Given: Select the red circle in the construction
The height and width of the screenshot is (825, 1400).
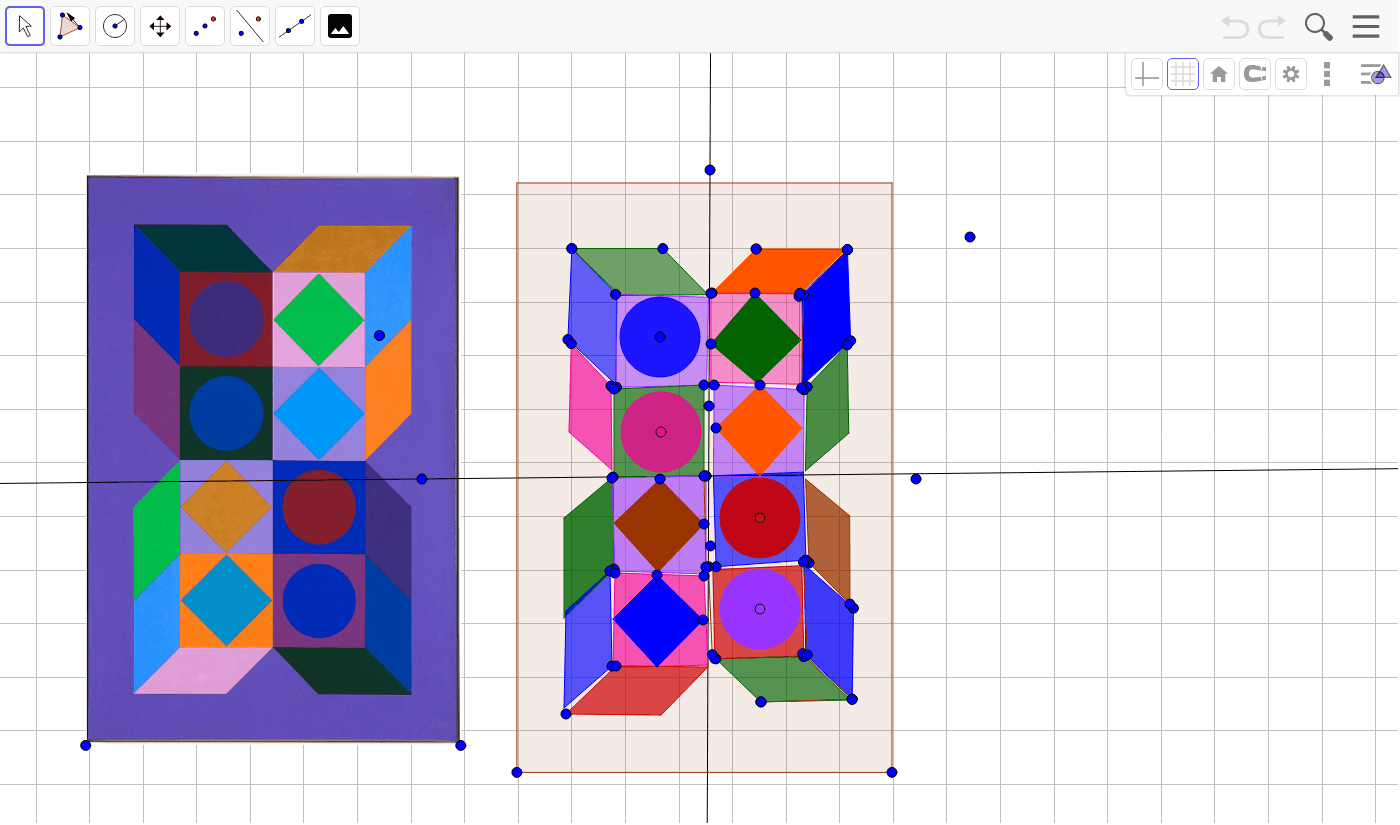Looking at the screenshot, I should pyautogui.click(x=760, y=518).
